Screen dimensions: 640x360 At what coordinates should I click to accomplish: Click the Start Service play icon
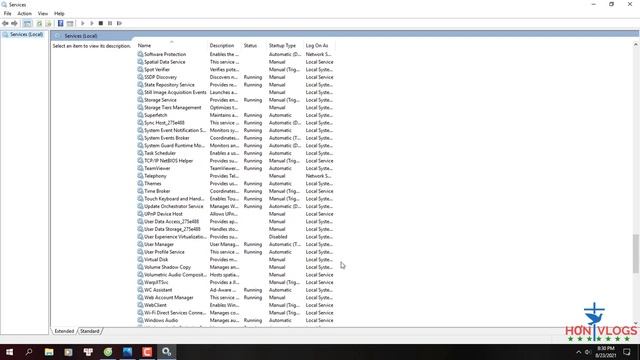pyautogui.click(x=82, y=23)
